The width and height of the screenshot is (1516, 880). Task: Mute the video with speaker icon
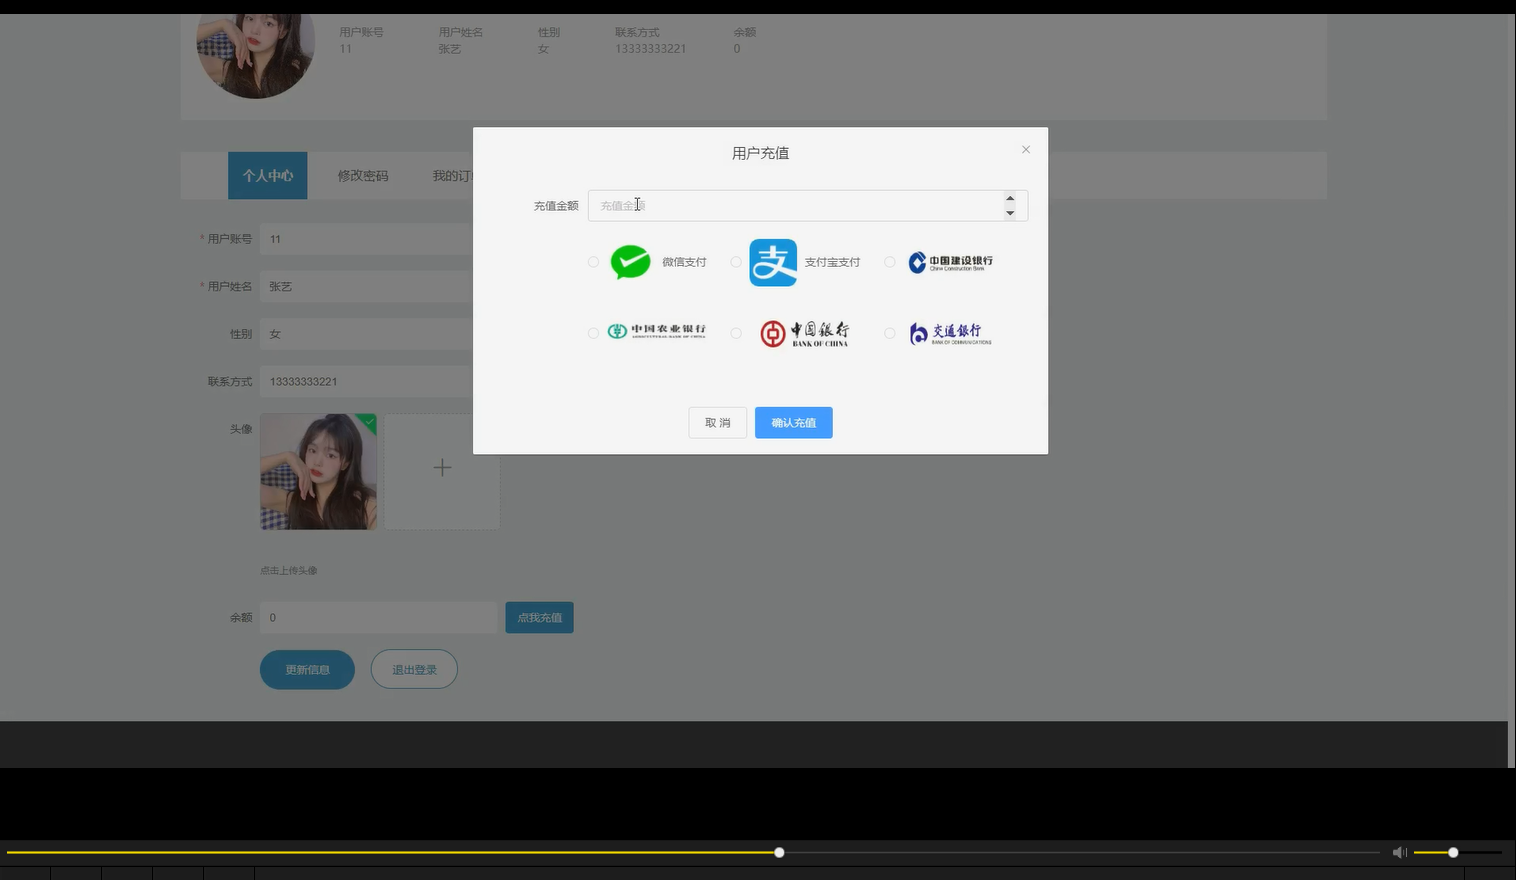(1399, 852)
